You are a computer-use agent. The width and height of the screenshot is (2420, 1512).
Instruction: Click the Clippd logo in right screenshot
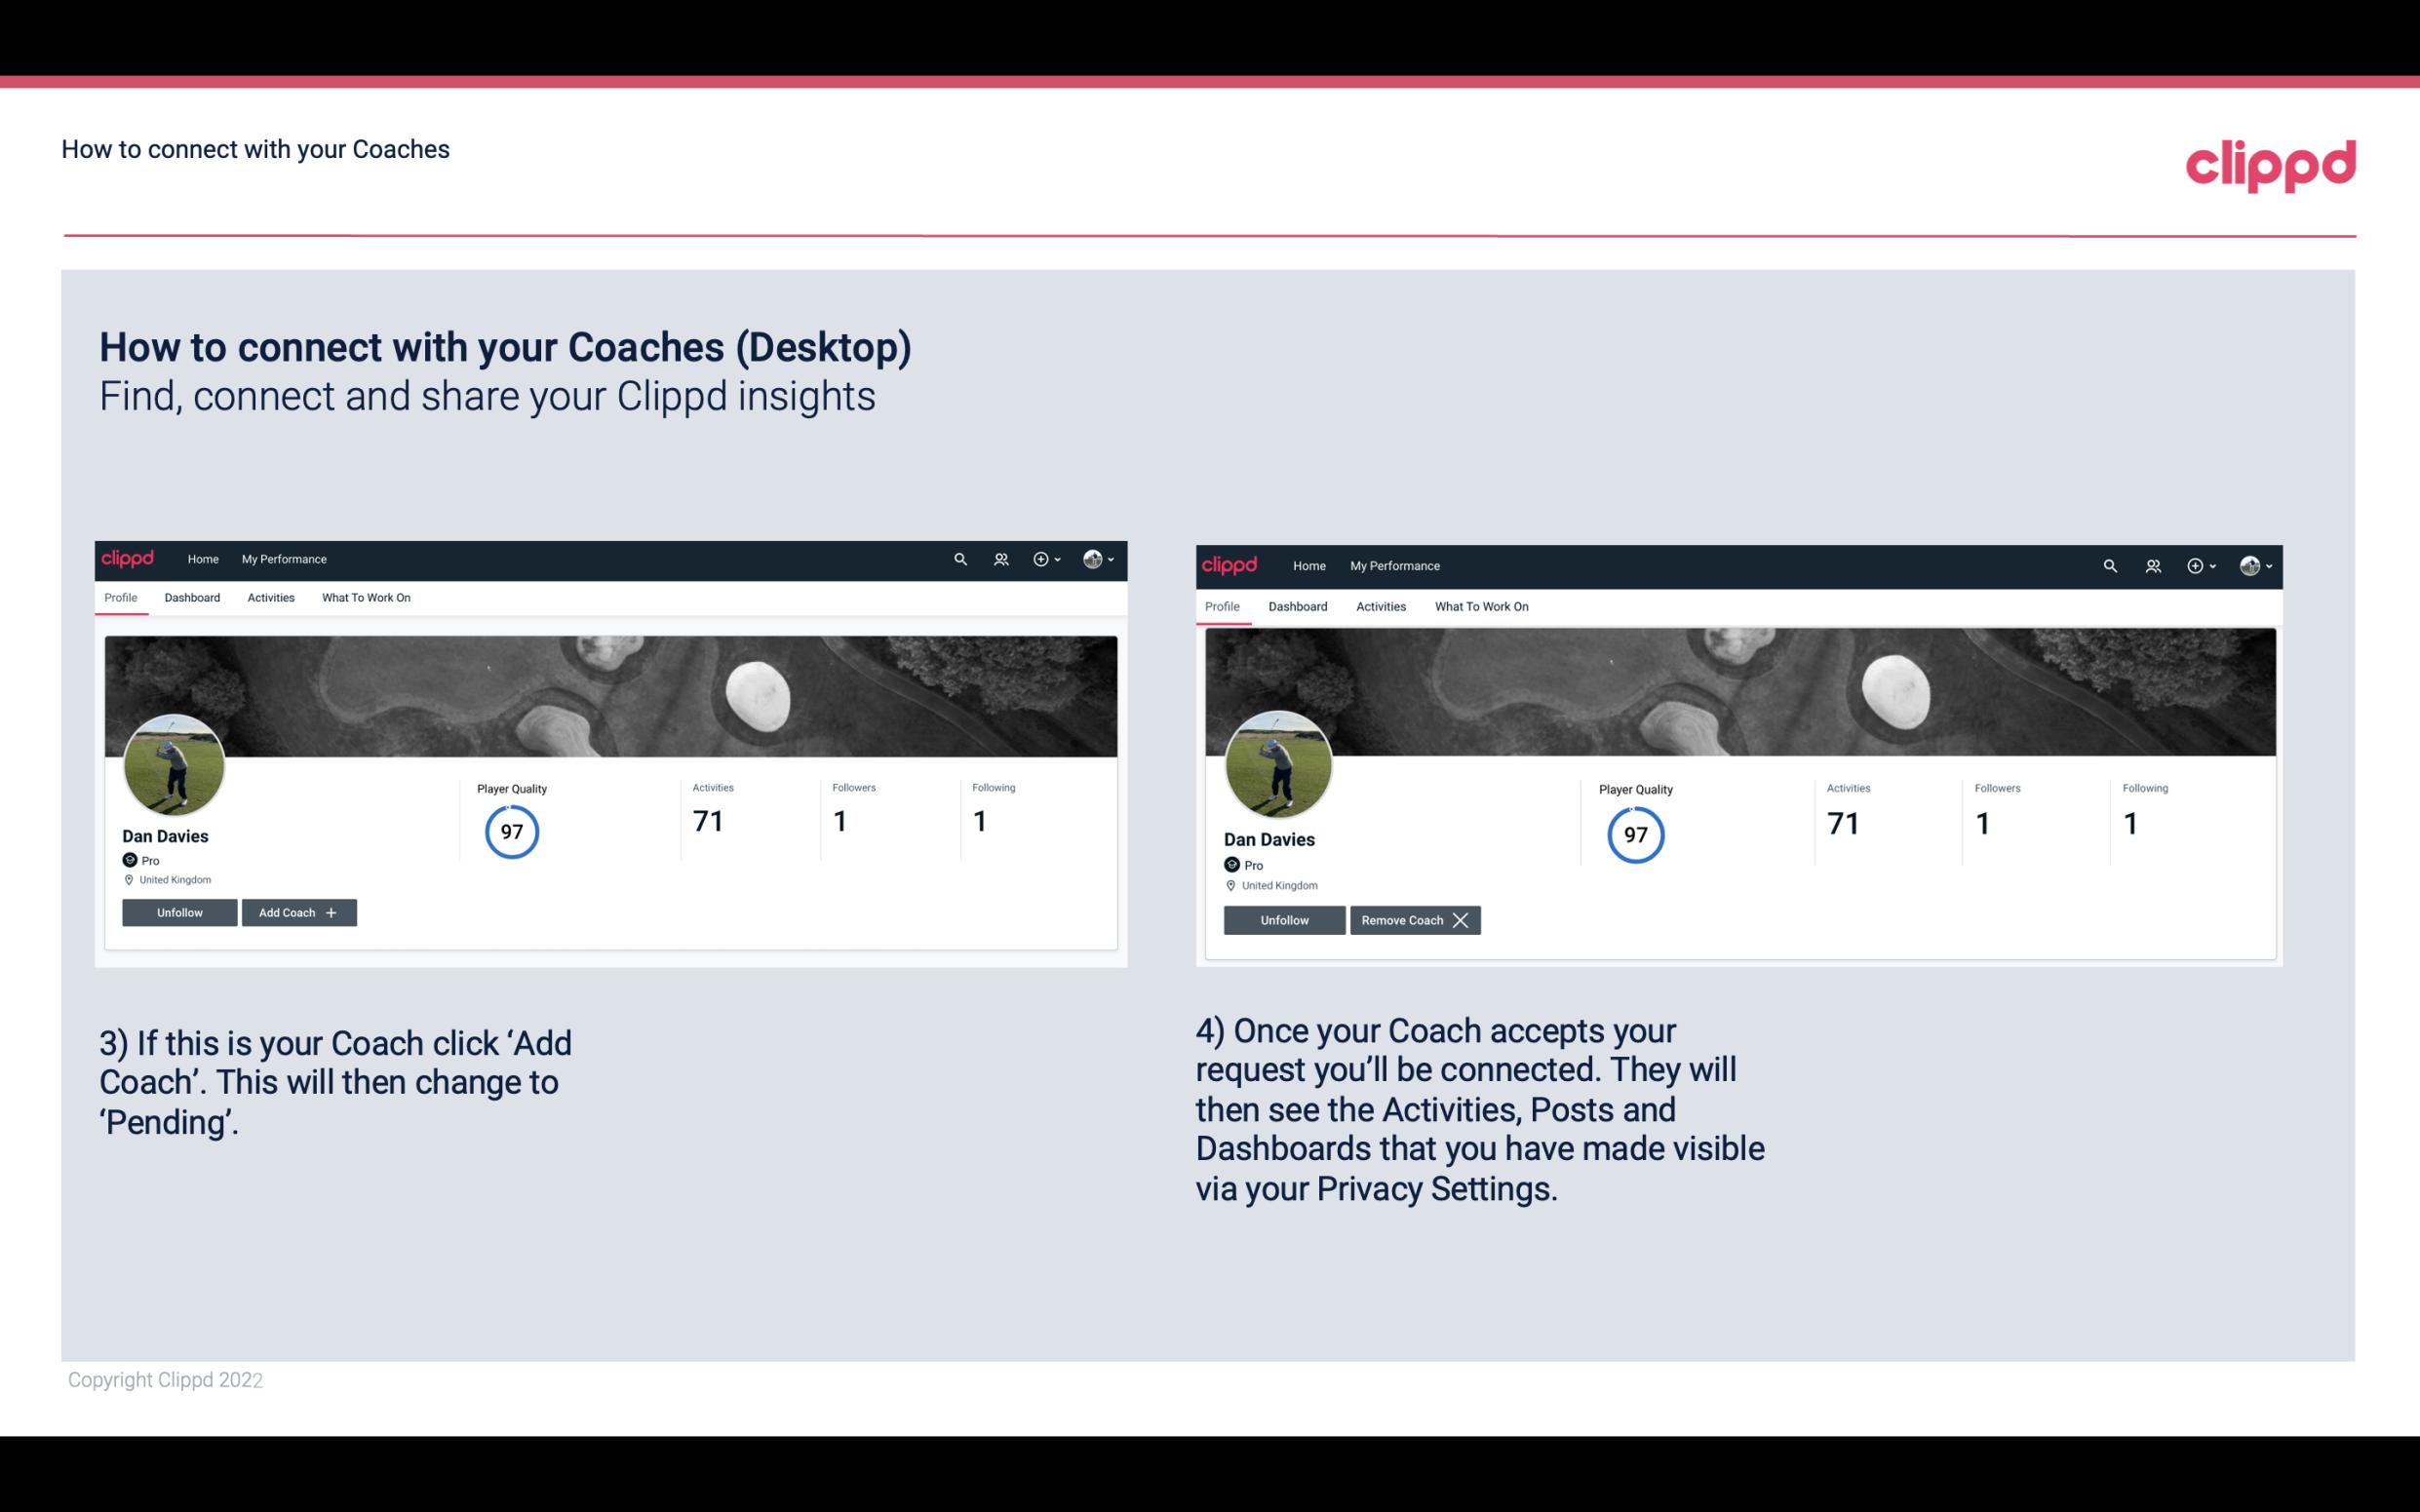pyautogui.click(x=1231, y=564)
